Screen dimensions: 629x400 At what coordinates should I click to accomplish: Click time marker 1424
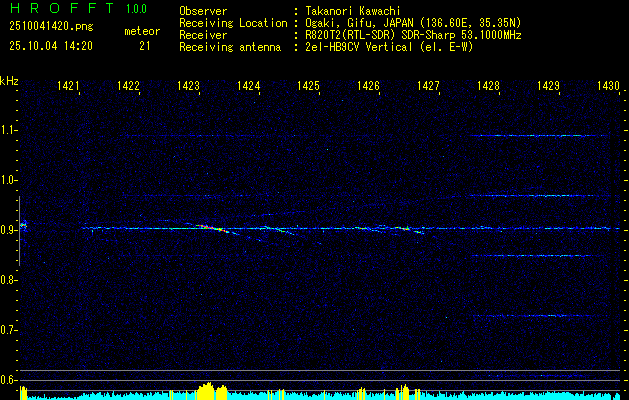tap(248, 85)
